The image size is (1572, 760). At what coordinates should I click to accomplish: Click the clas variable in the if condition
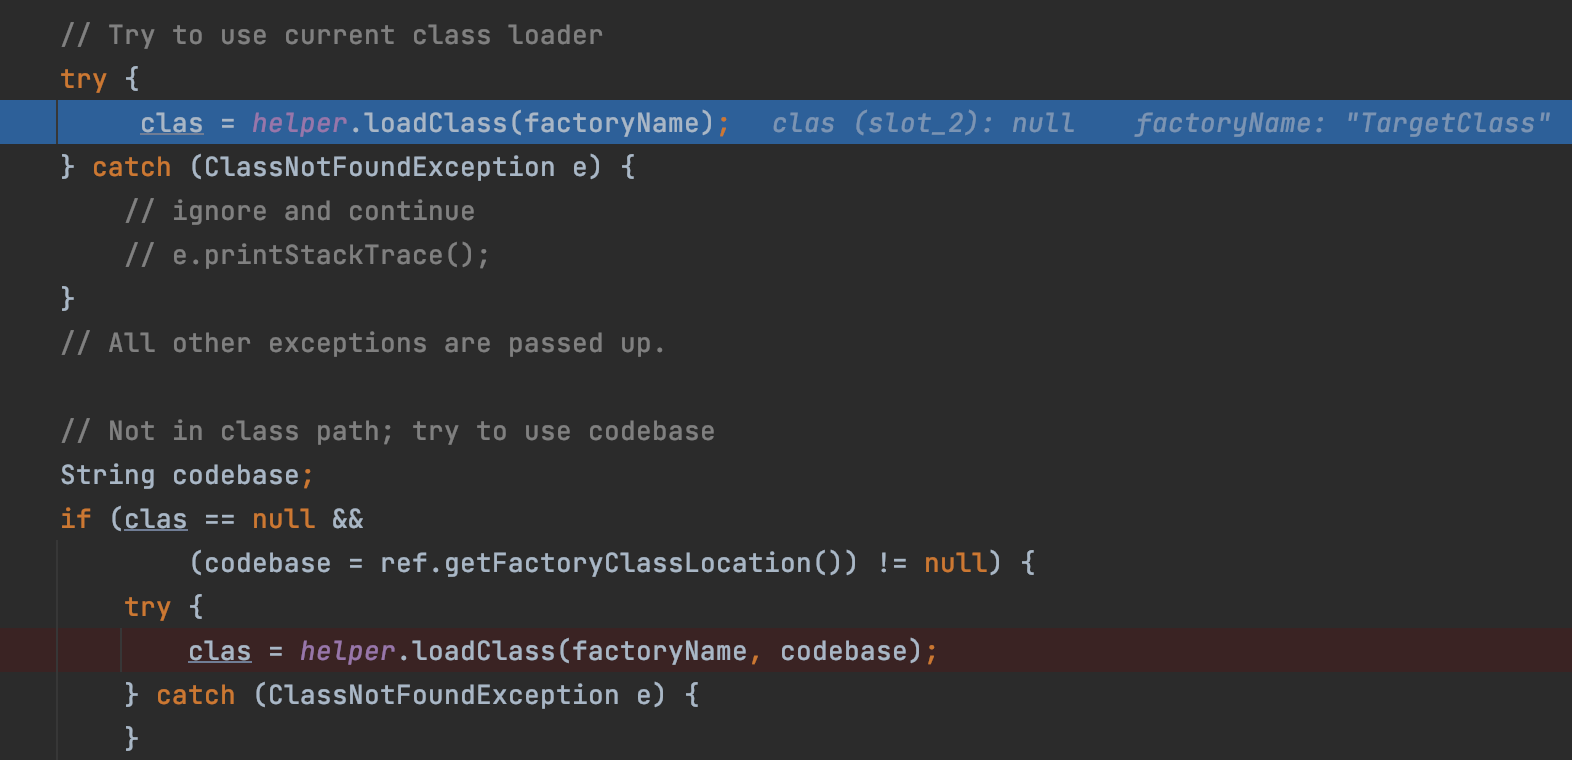tap(156, 519)
